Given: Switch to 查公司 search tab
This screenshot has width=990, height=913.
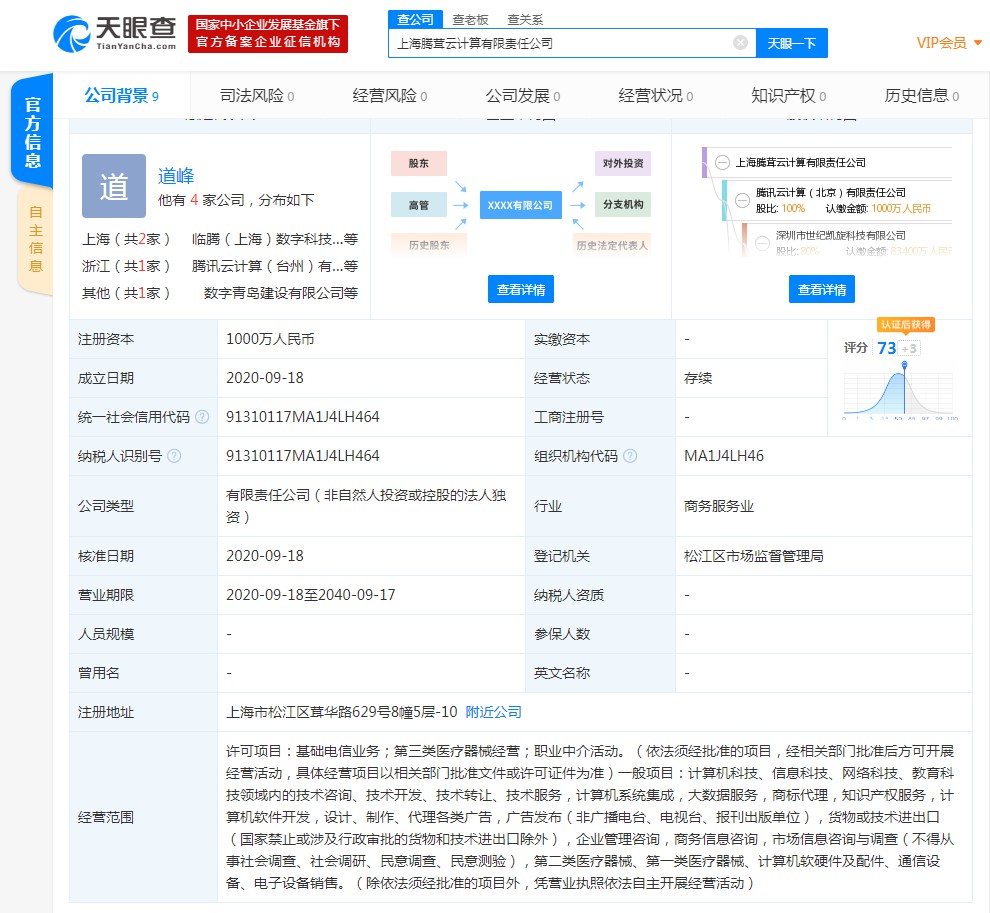Looking at the screenshot, I should 415,20.
